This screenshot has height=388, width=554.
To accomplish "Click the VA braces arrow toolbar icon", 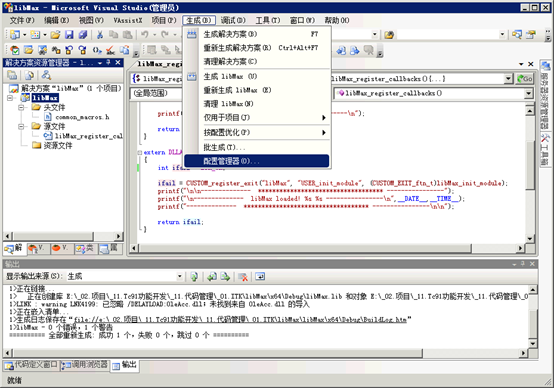I will (97, 50).
